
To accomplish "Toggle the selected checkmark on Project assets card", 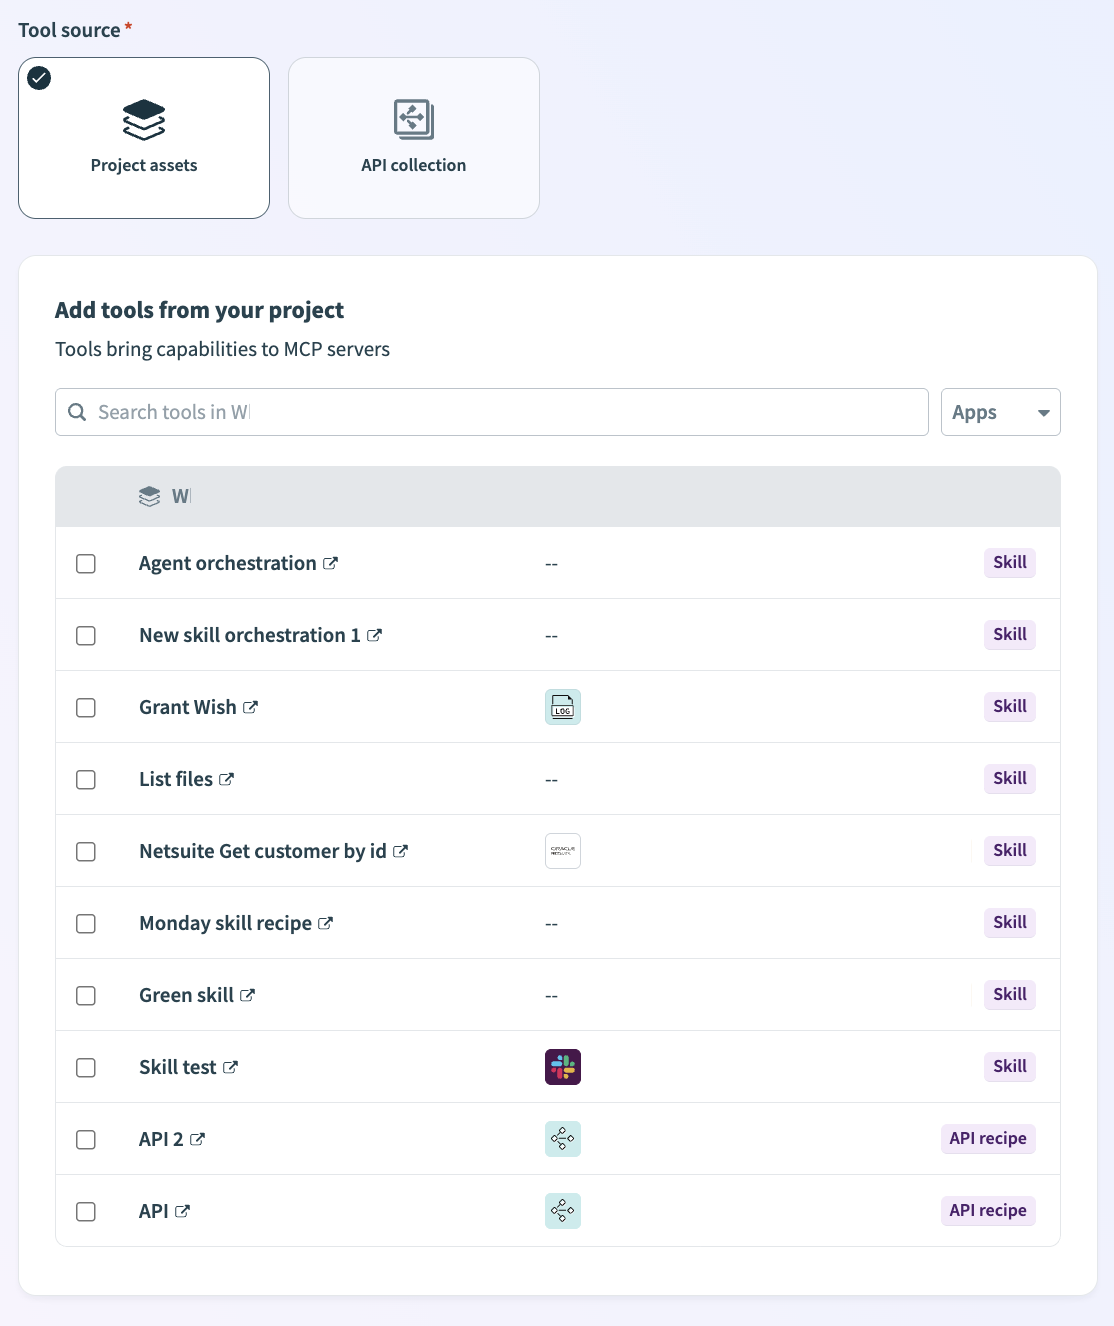I will [38, 77].
